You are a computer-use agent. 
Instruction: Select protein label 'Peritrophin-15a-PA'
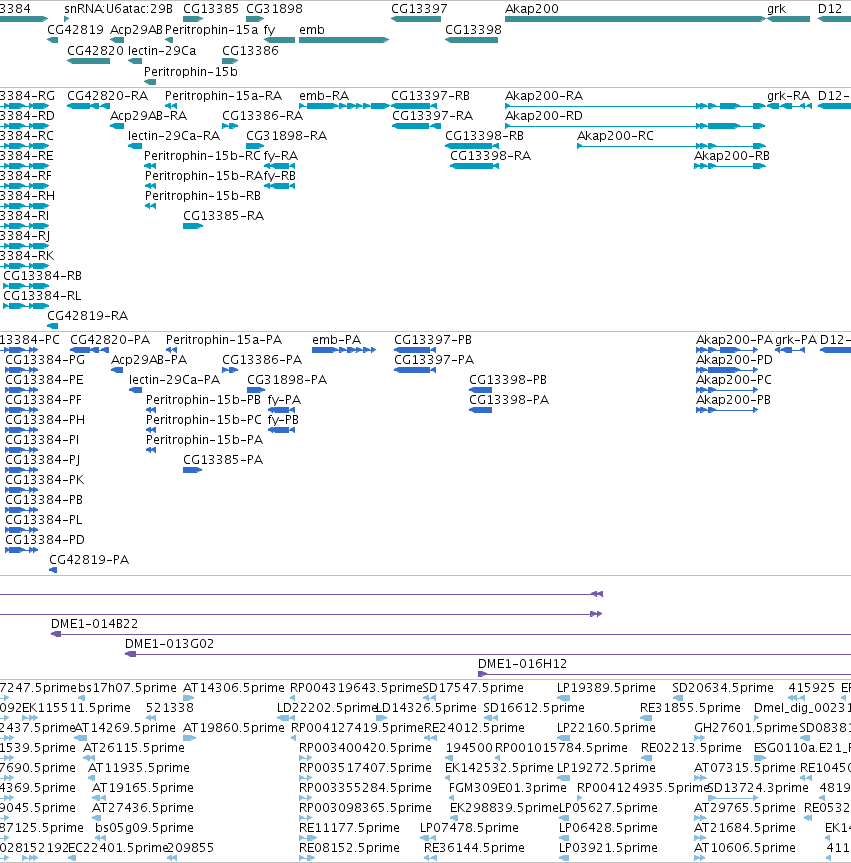[224, 340]
